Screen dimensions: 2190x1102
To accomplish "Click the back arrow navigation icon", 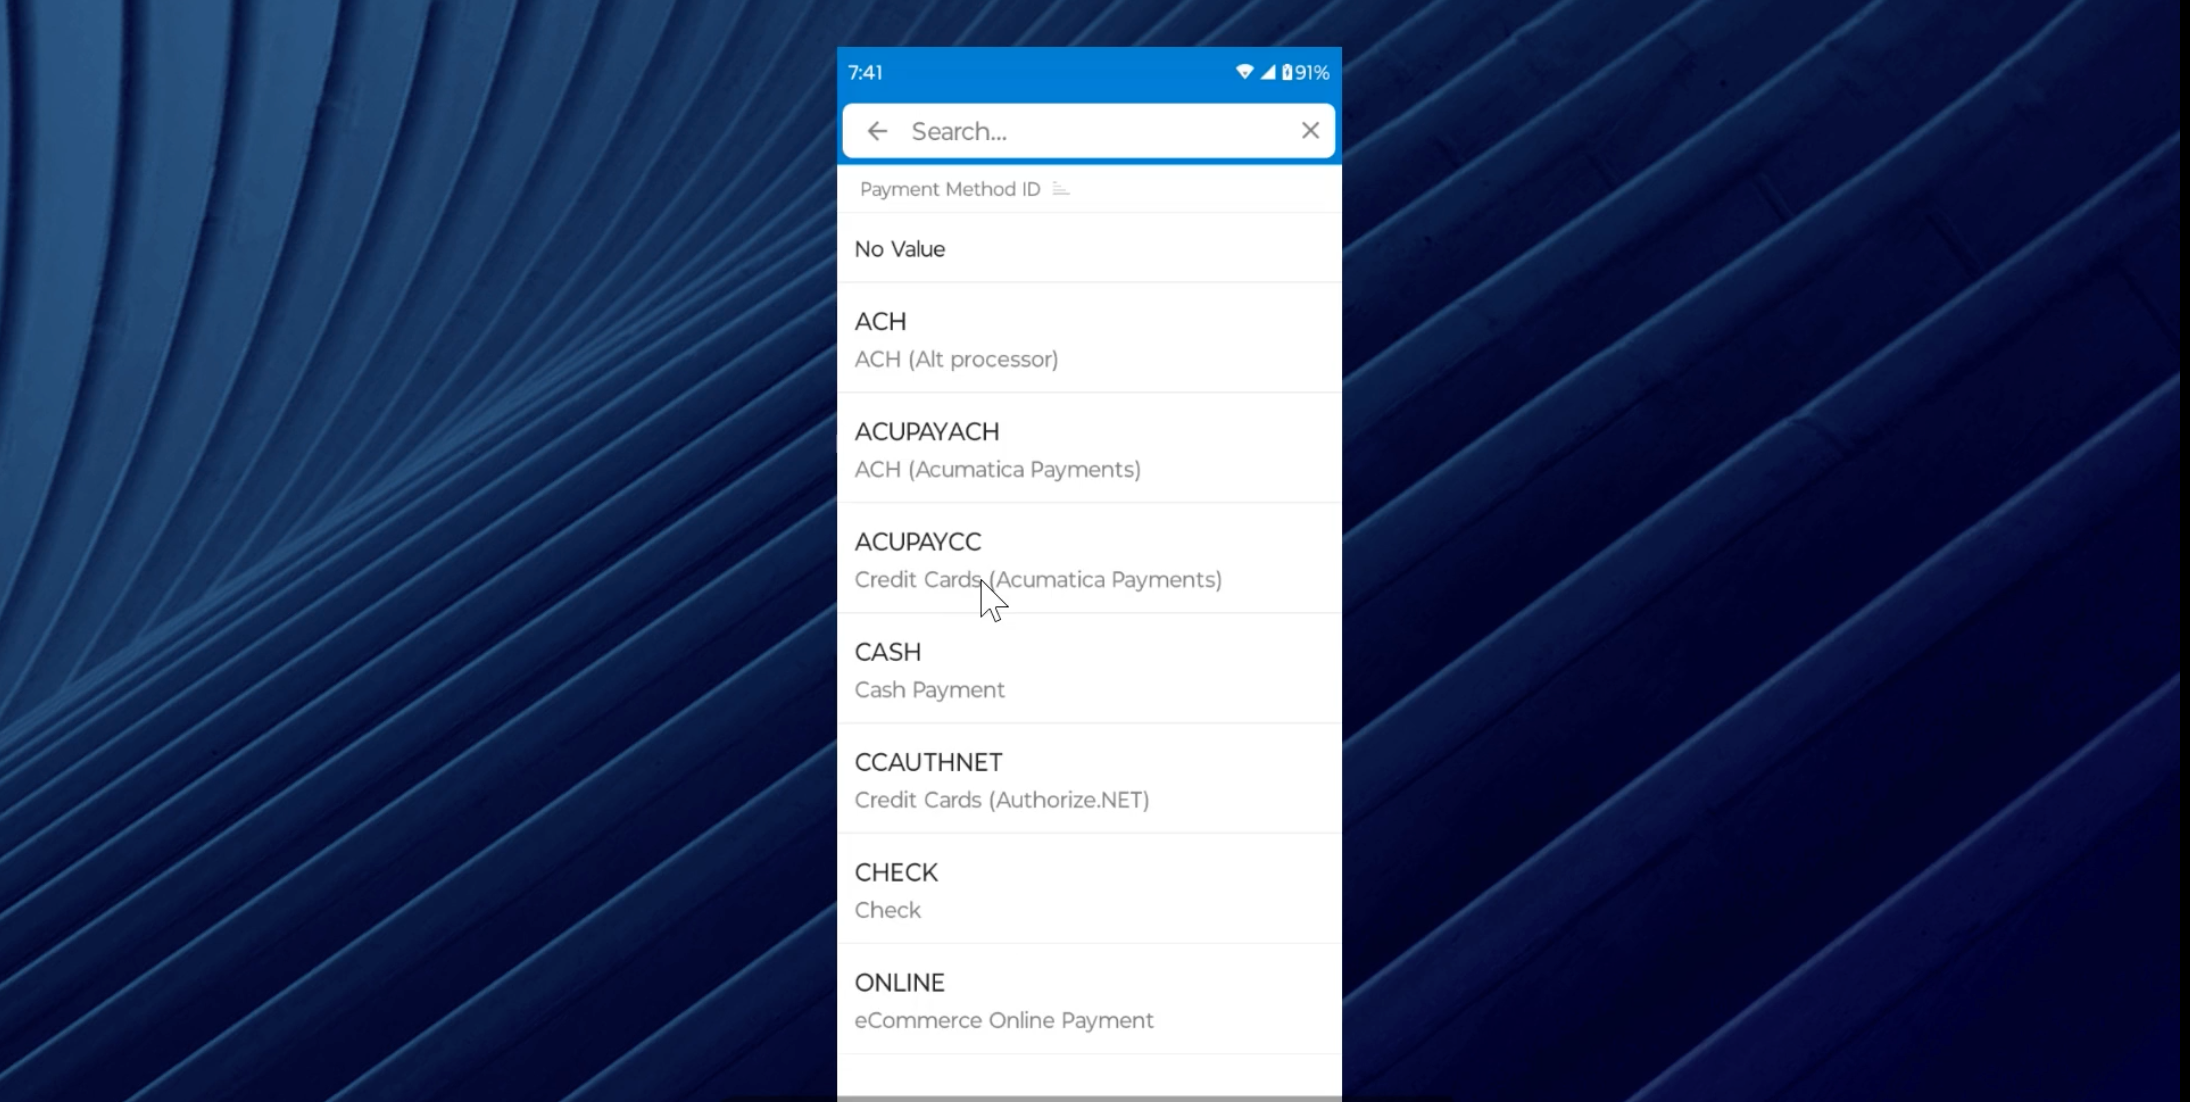I will pyautogui.click(x=877, y=131).
